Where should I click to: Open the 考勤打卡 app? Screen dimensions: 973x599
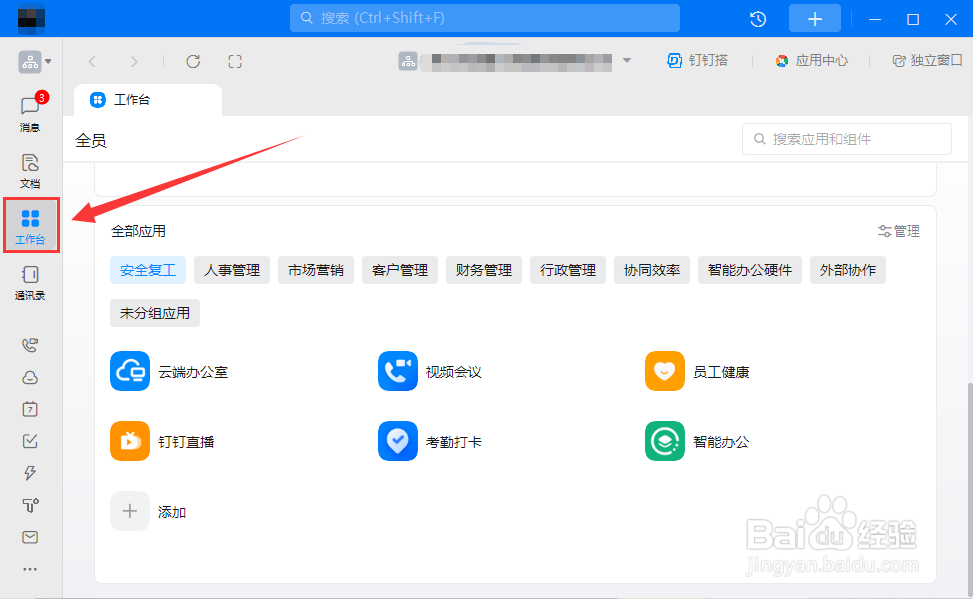click(430, 441)
